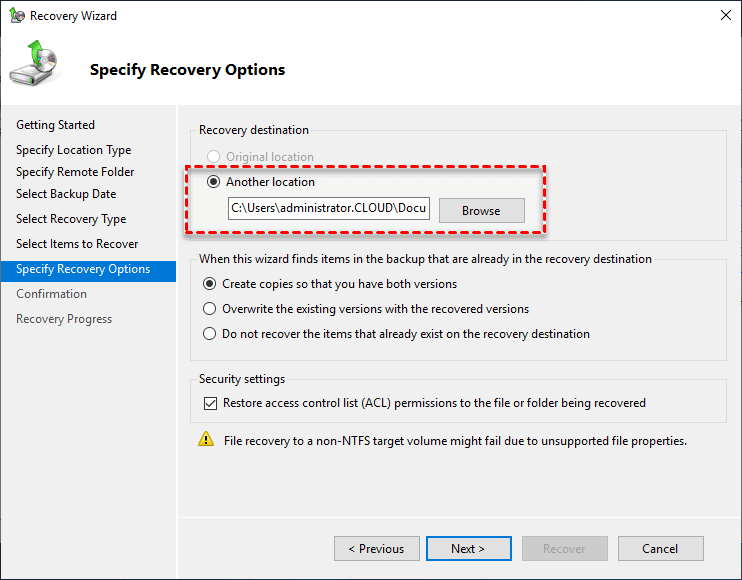742x580 pixels.
Task: Go back with the Previous button
Action: click(376, 548)
